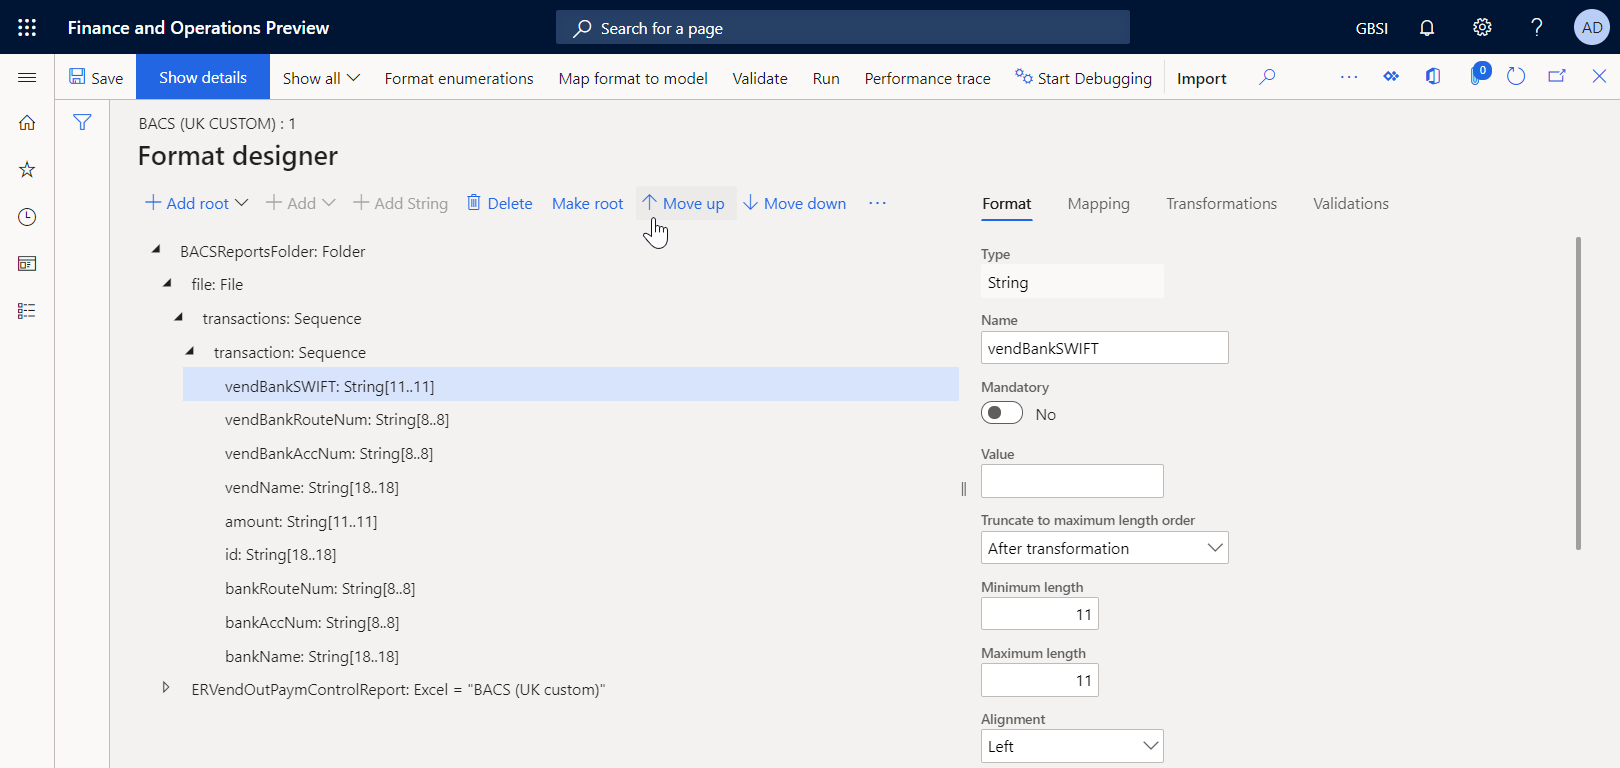Open page in new window
Viewport: 1620px width, 768px height.
coord(1557,77)
